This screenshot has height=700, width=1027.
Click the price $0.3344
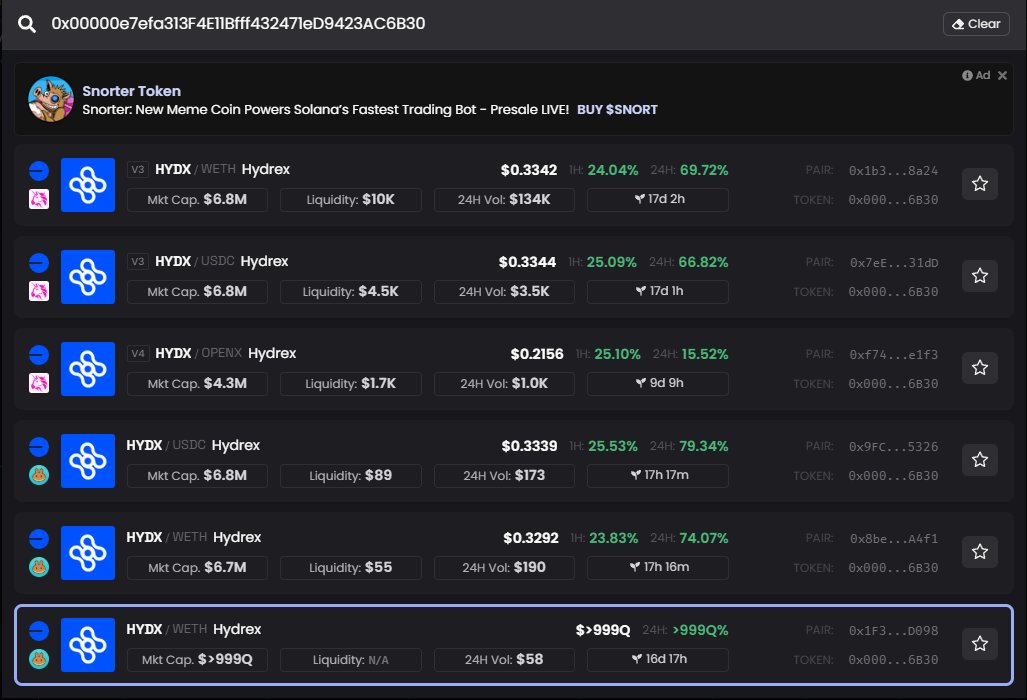[x=527, y=262]
